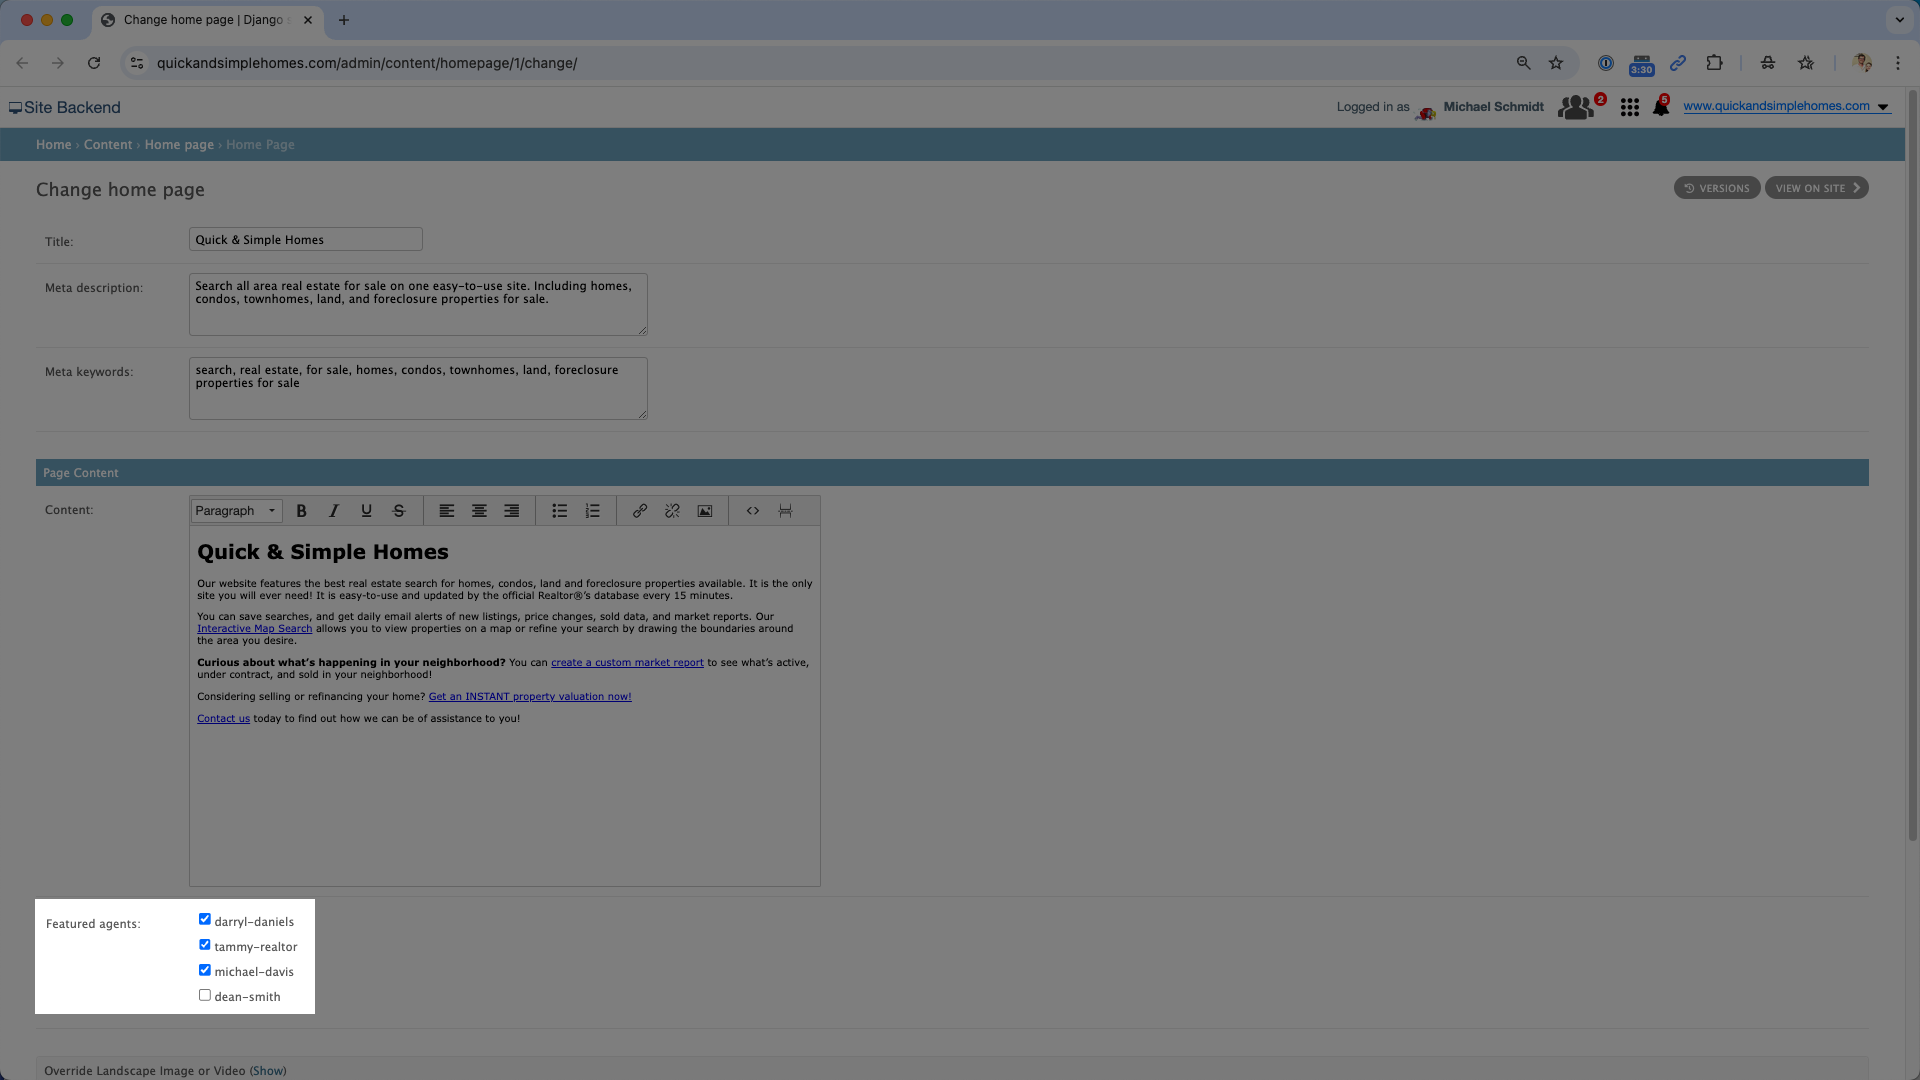This screenshot has height=1080, width=1920.
Task: Align text left in content editor
Action: [x=447, y=511]
